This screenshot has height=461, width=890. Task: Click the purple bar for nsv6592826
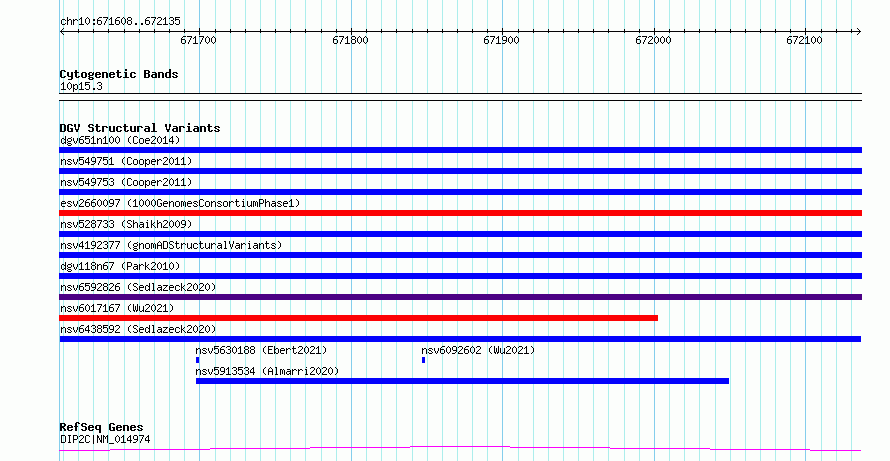point(460,297)
